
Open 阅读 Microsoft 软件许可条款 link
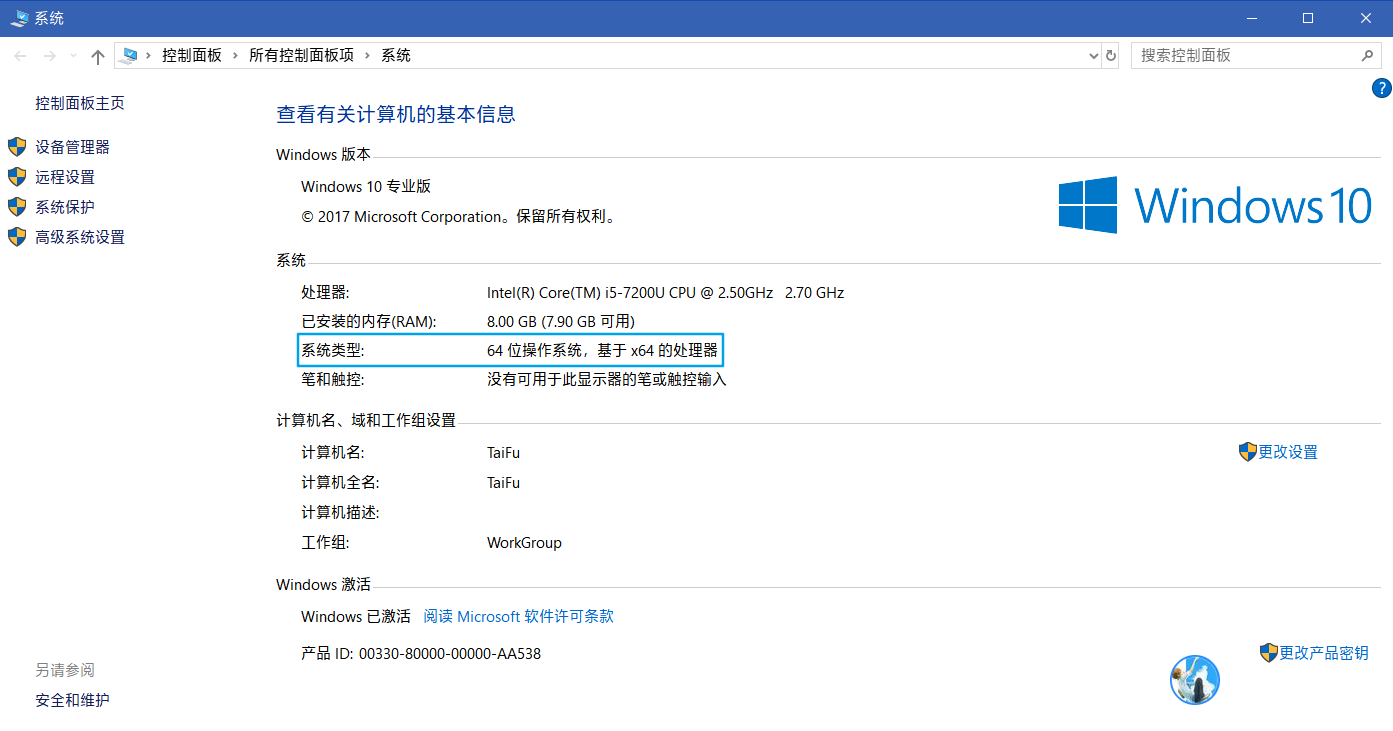[x=519, y=616]
